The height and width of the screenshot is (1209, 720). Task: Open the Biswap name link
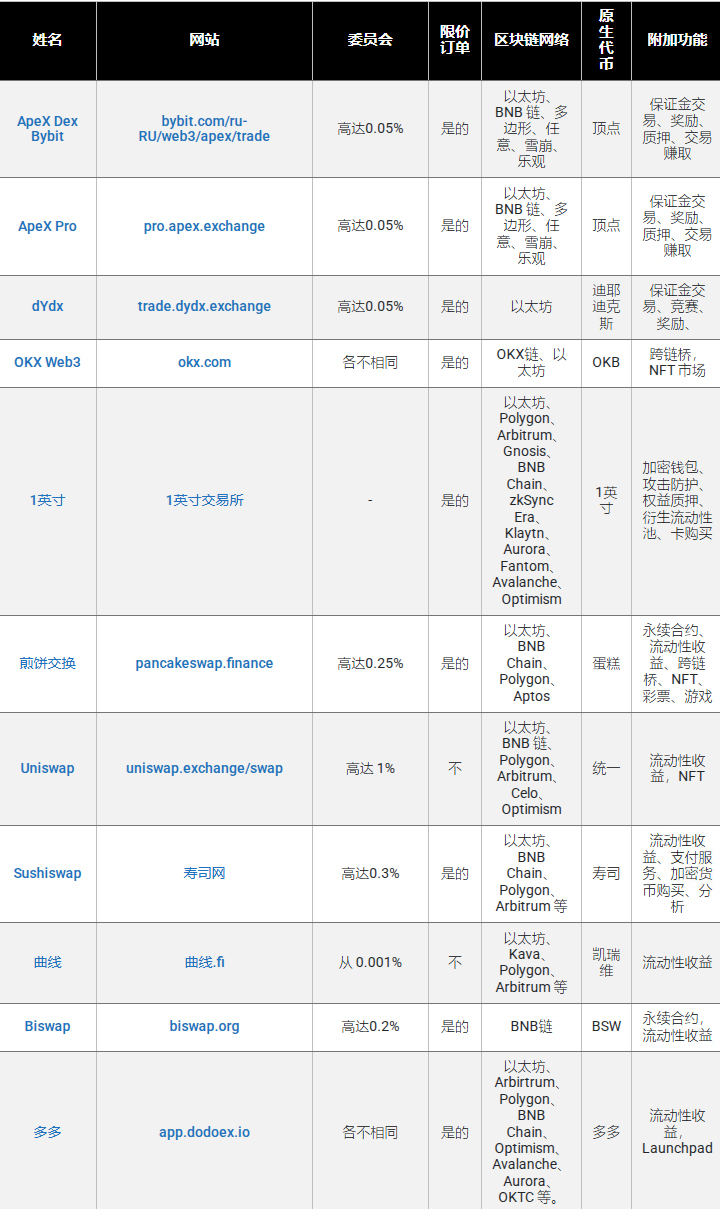point(47,1026)
